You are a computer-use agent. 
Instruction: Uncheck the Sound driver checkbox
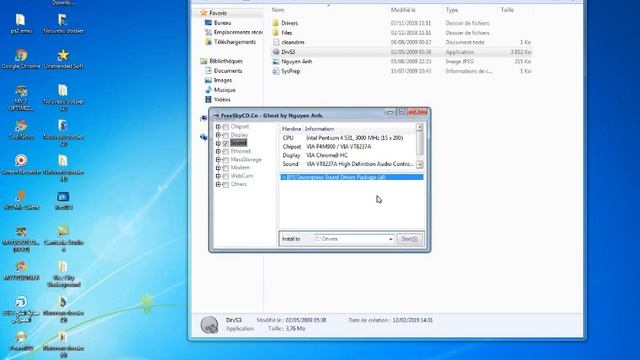tap(226, 143)
